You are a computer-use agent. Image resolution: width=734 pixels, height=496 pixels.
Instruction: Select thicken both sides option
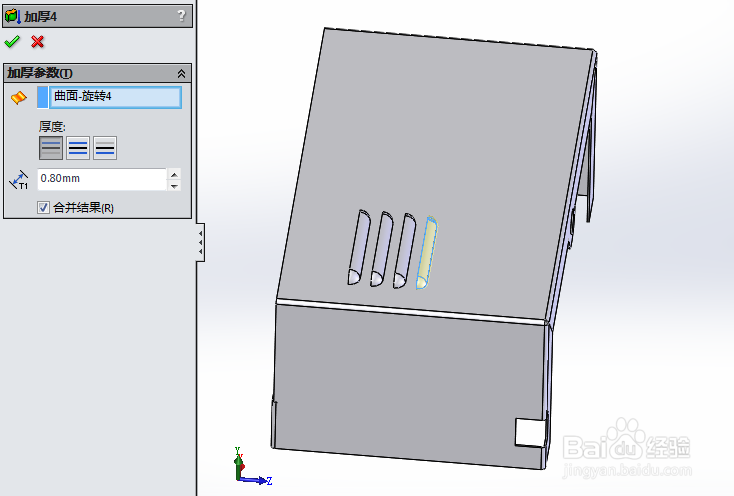(78, 148)
